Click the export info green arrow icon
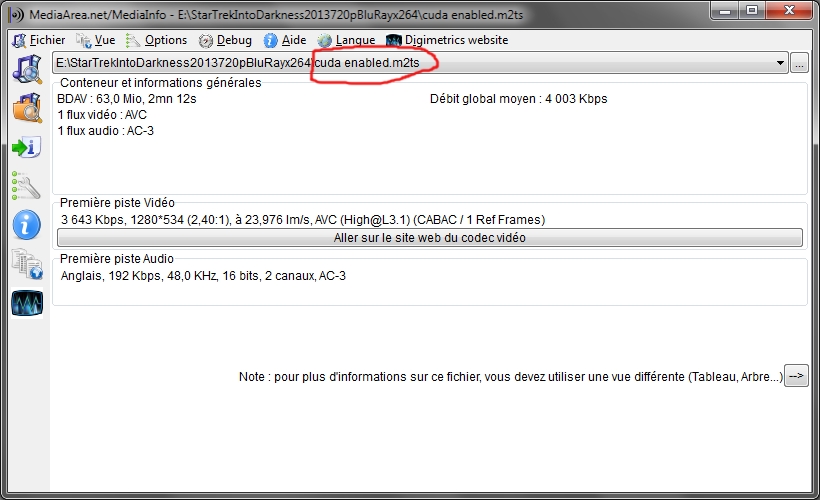This screenshot has height=500, width=820. (x=26, y=147)
